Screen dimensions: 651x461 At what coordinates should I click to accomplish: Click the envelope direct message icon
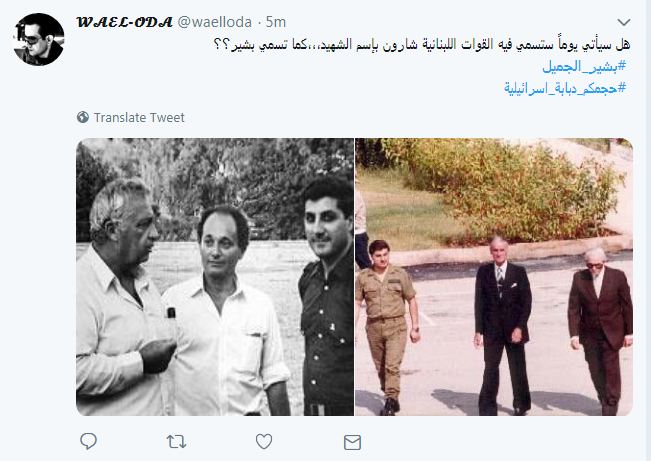[x=352, y=442]
